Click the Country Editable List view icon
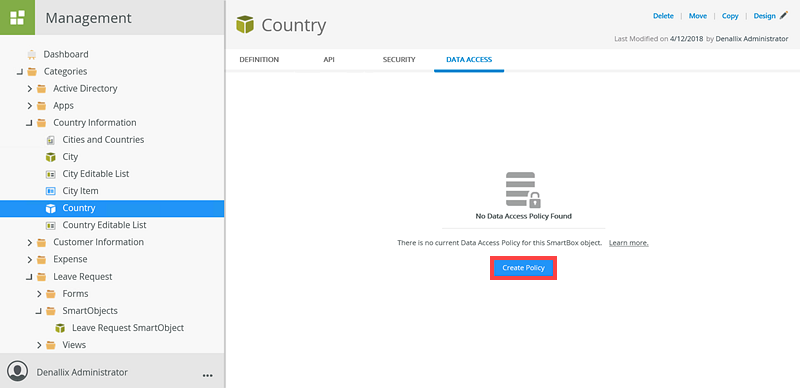 click(51, 225)
